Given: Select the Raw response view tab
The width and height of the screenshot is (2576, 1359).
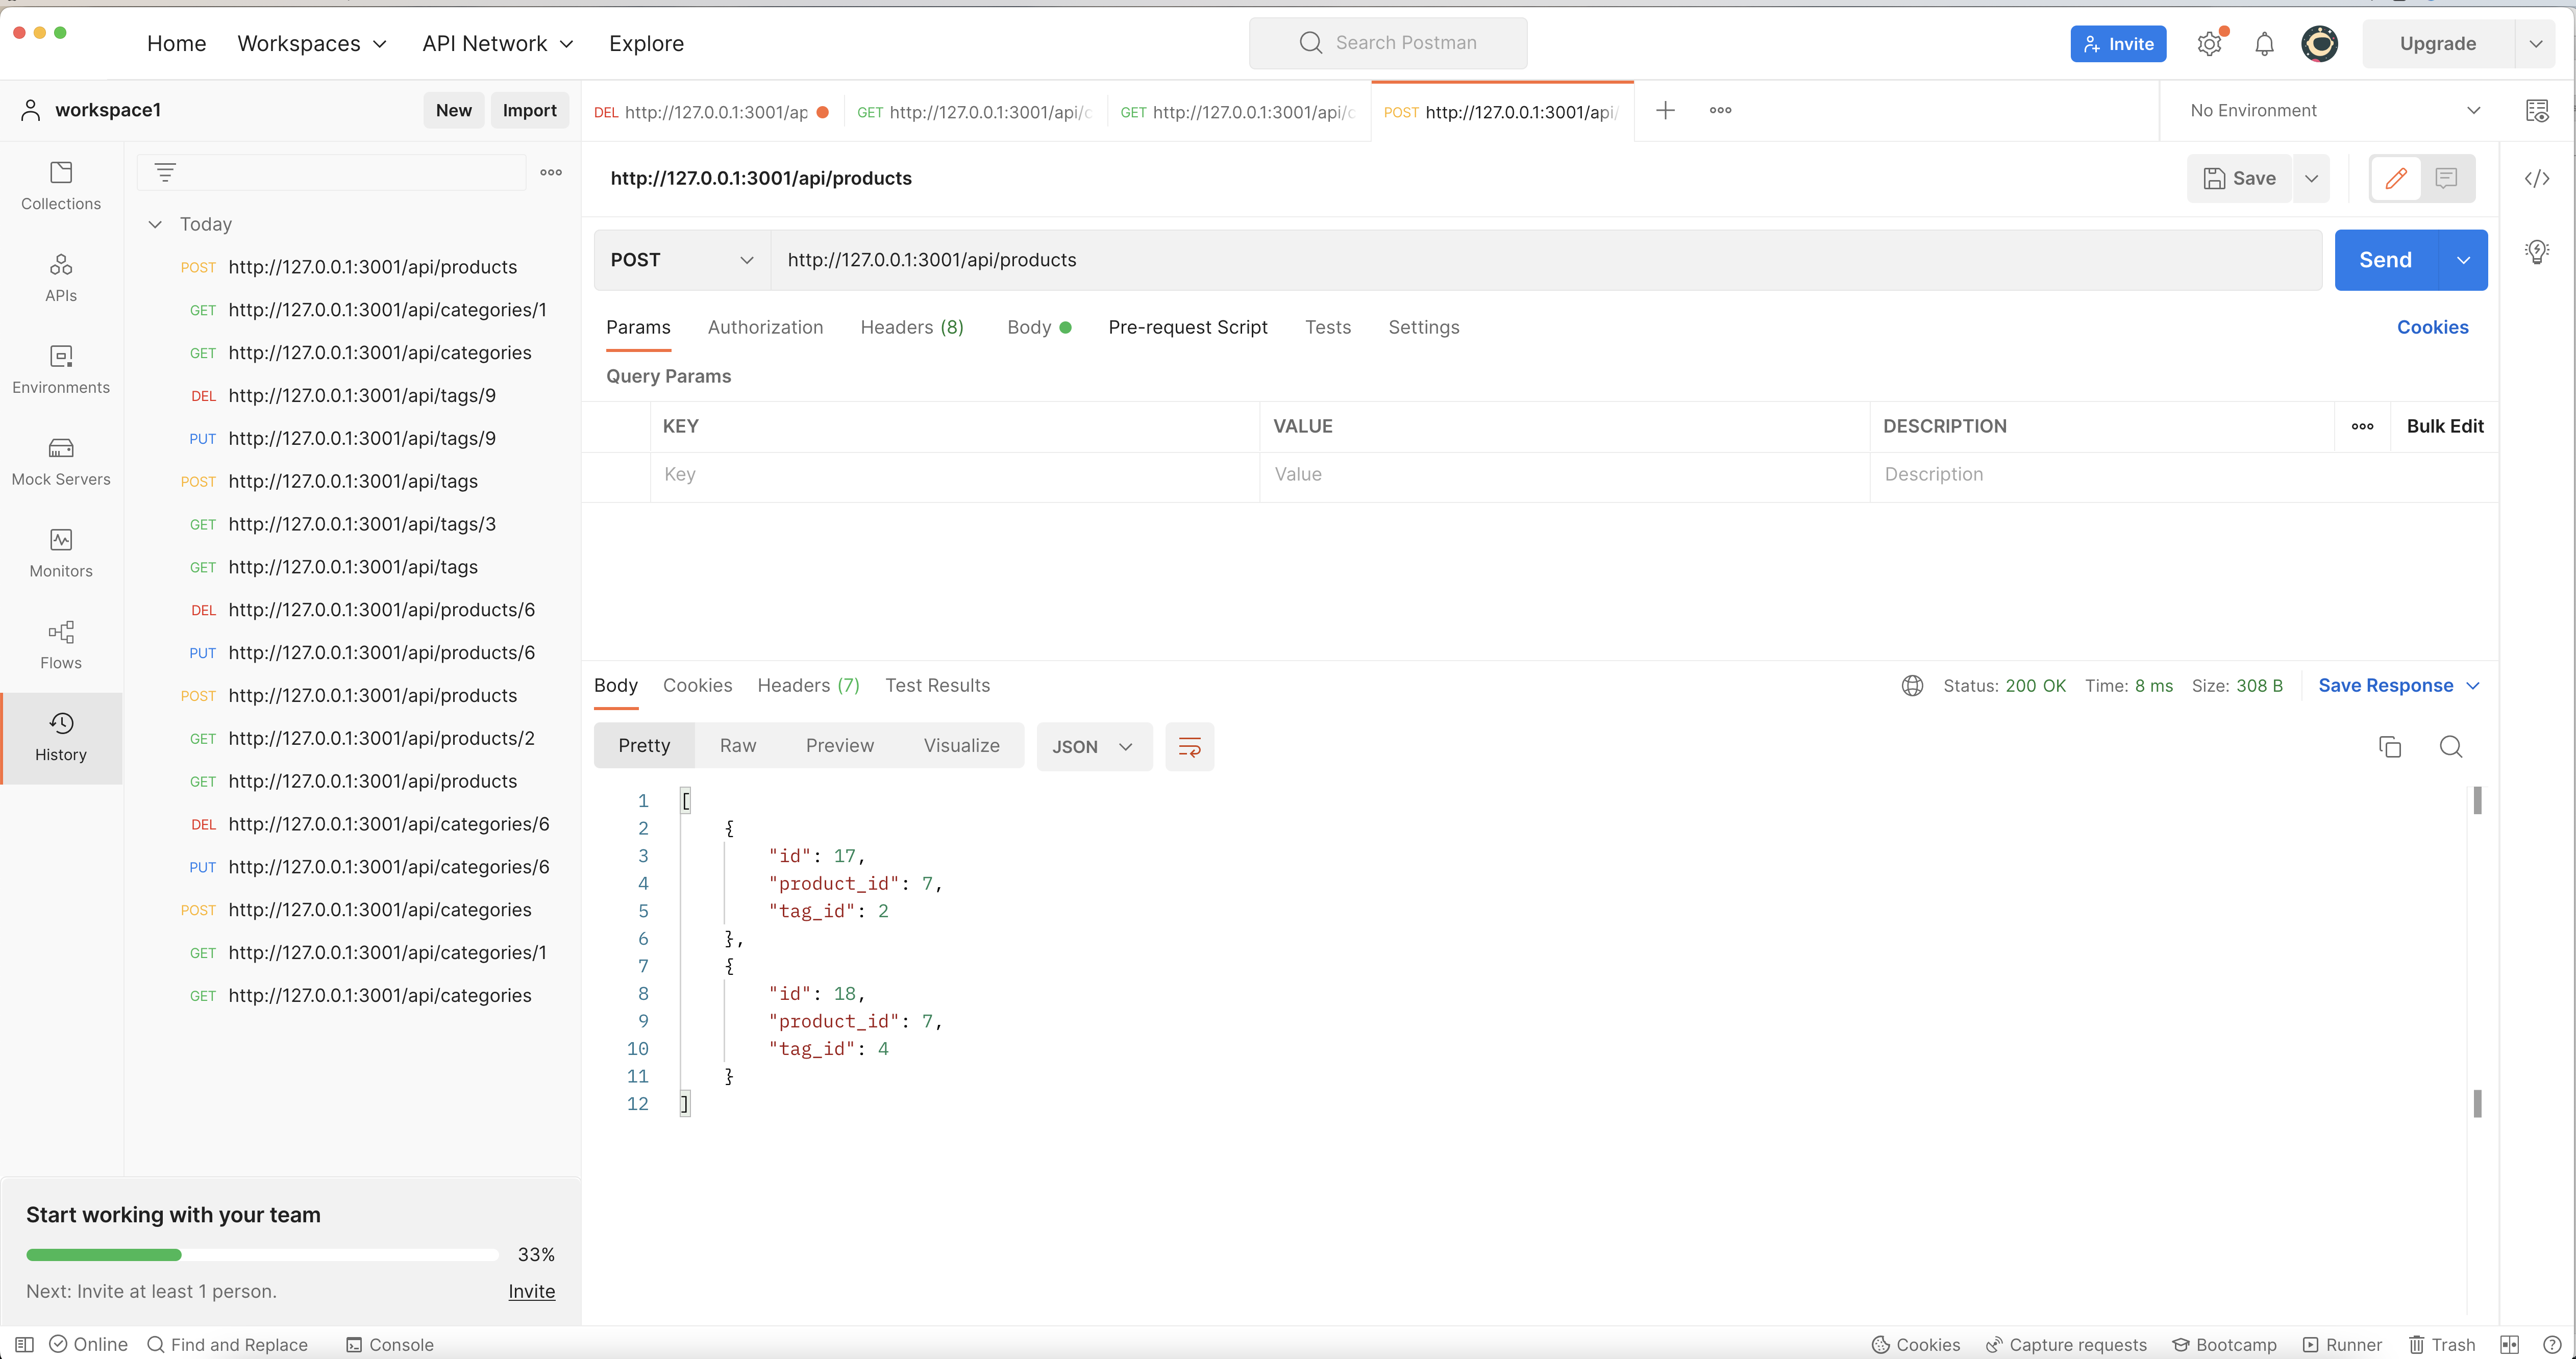Looking at the screenshot, I should [738, 746].
